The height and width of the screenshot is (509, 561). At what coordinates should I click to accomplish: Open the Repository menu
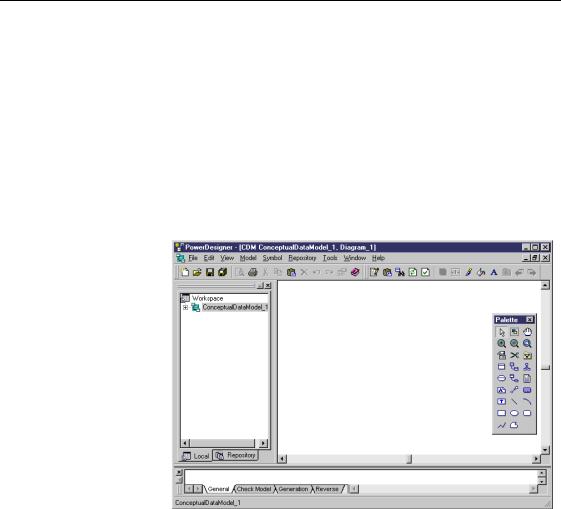302,258
